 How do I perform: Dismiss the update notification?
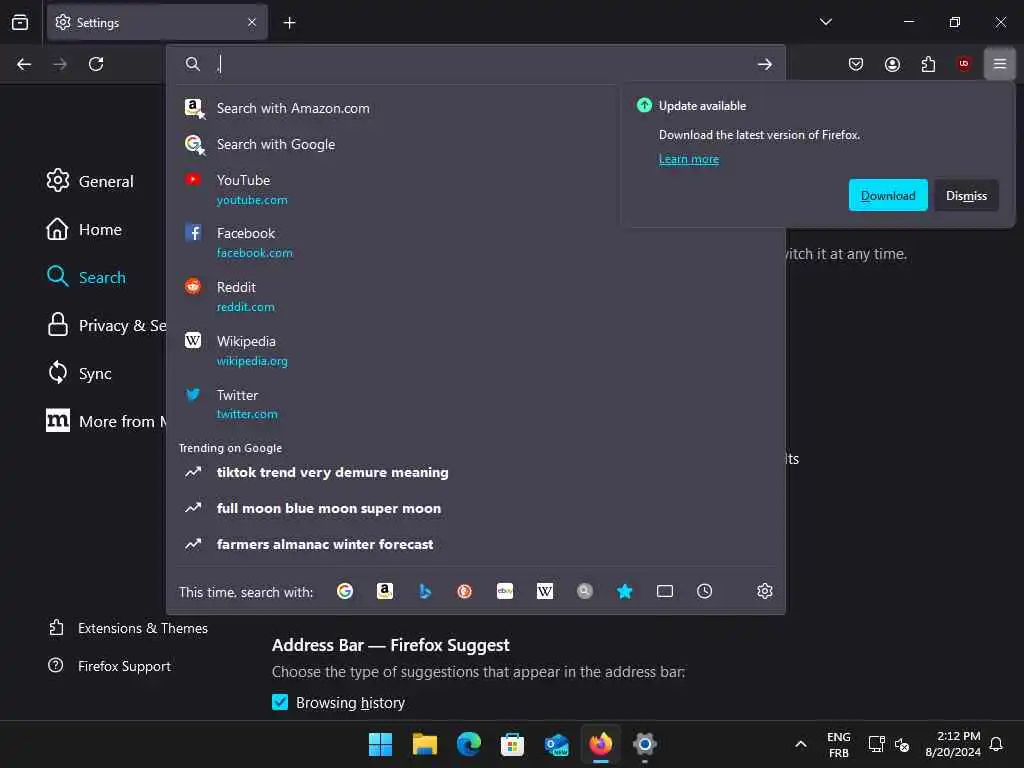tap(966, 195)
